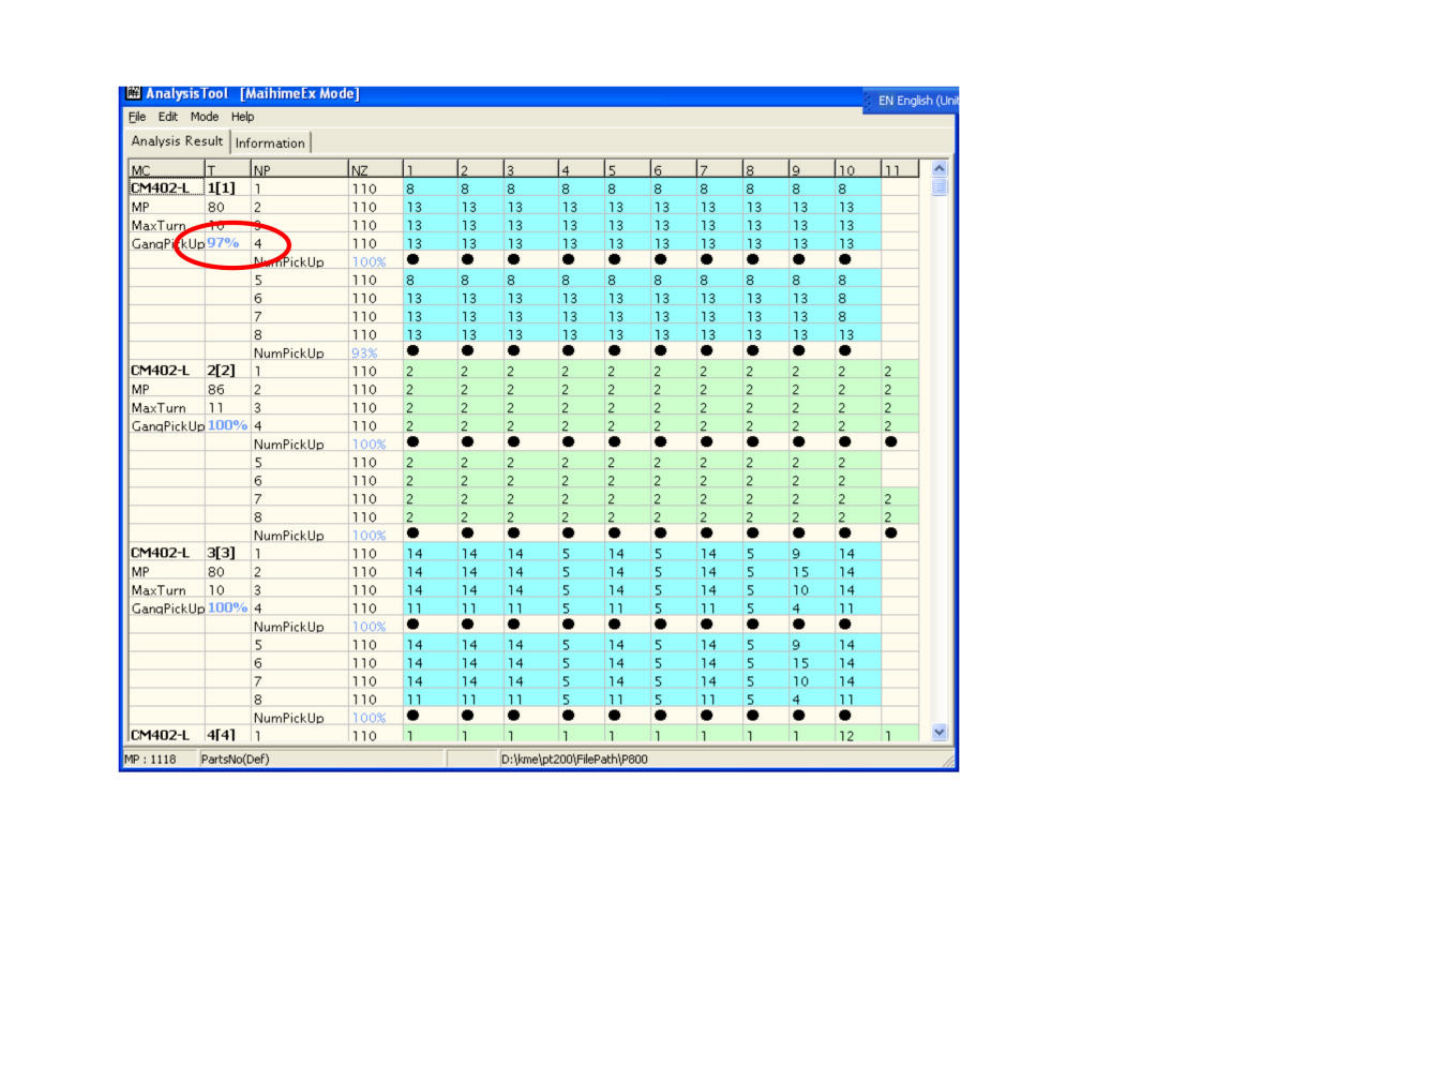
Task: Click column header 5
Action: click(627, 170)
